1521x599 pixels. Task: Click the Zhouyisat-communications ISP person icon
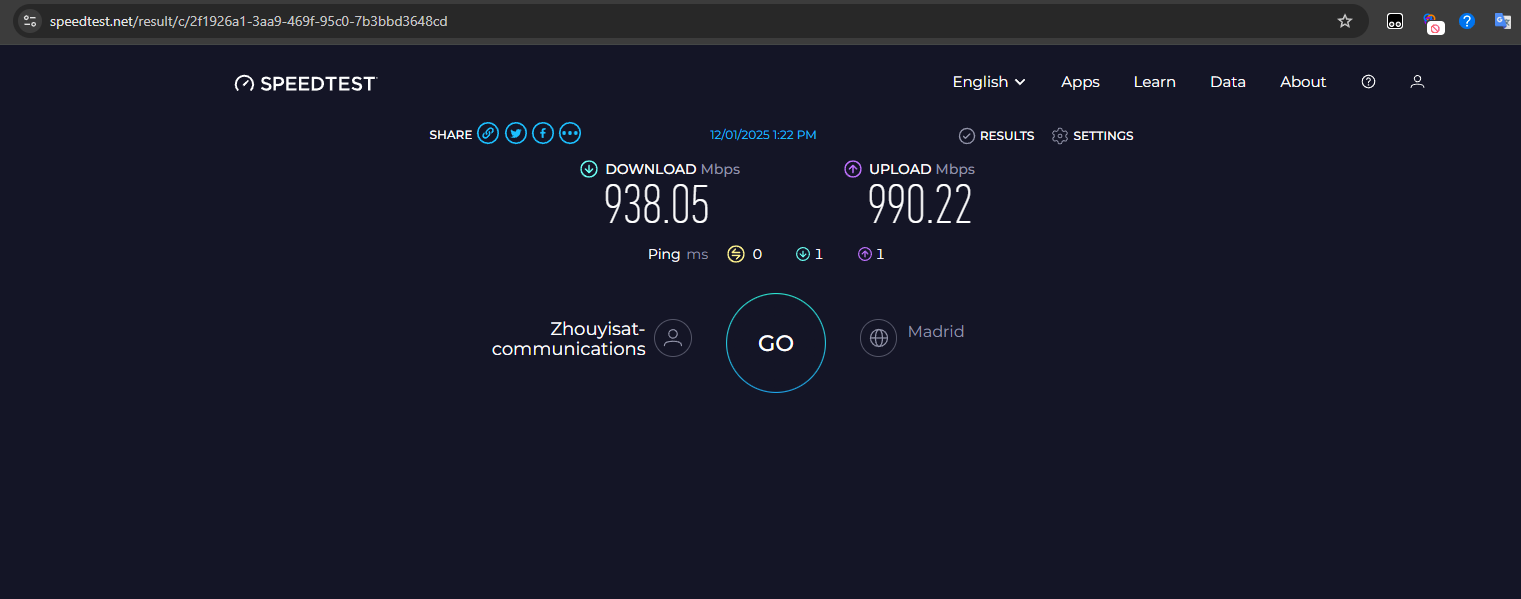[672, 338]
